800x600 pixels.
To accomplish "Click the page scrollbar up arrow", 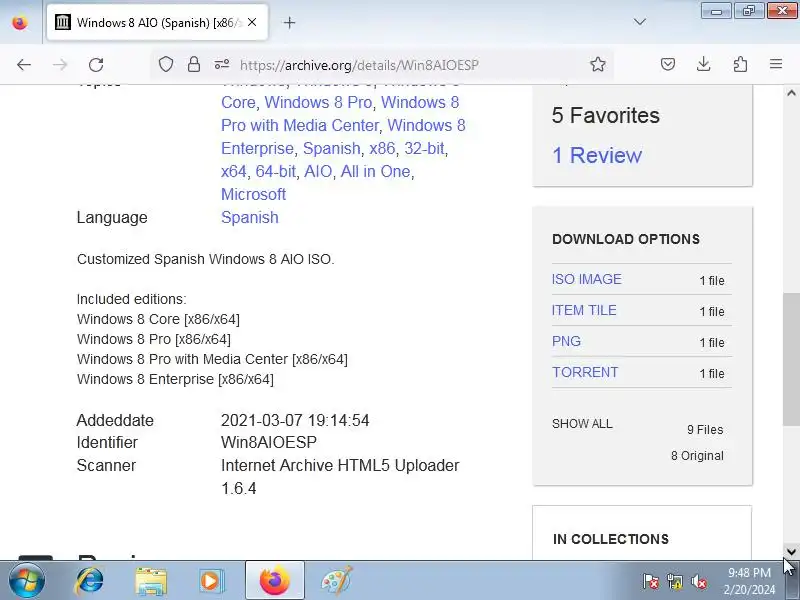I will [791, 93].
